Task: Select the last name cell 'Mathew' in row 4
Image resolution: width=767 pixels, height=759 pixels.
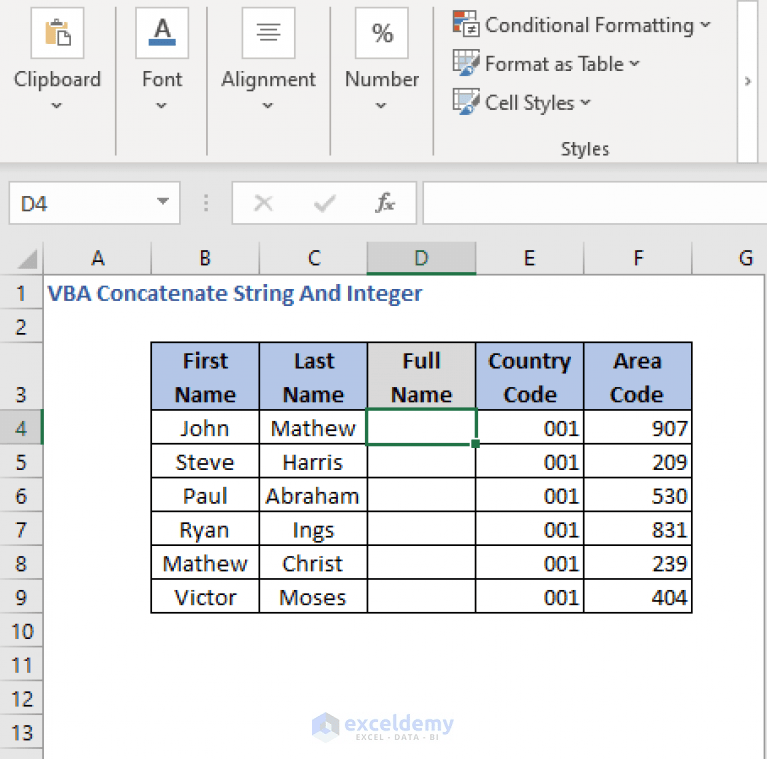Action: point(314,427)
